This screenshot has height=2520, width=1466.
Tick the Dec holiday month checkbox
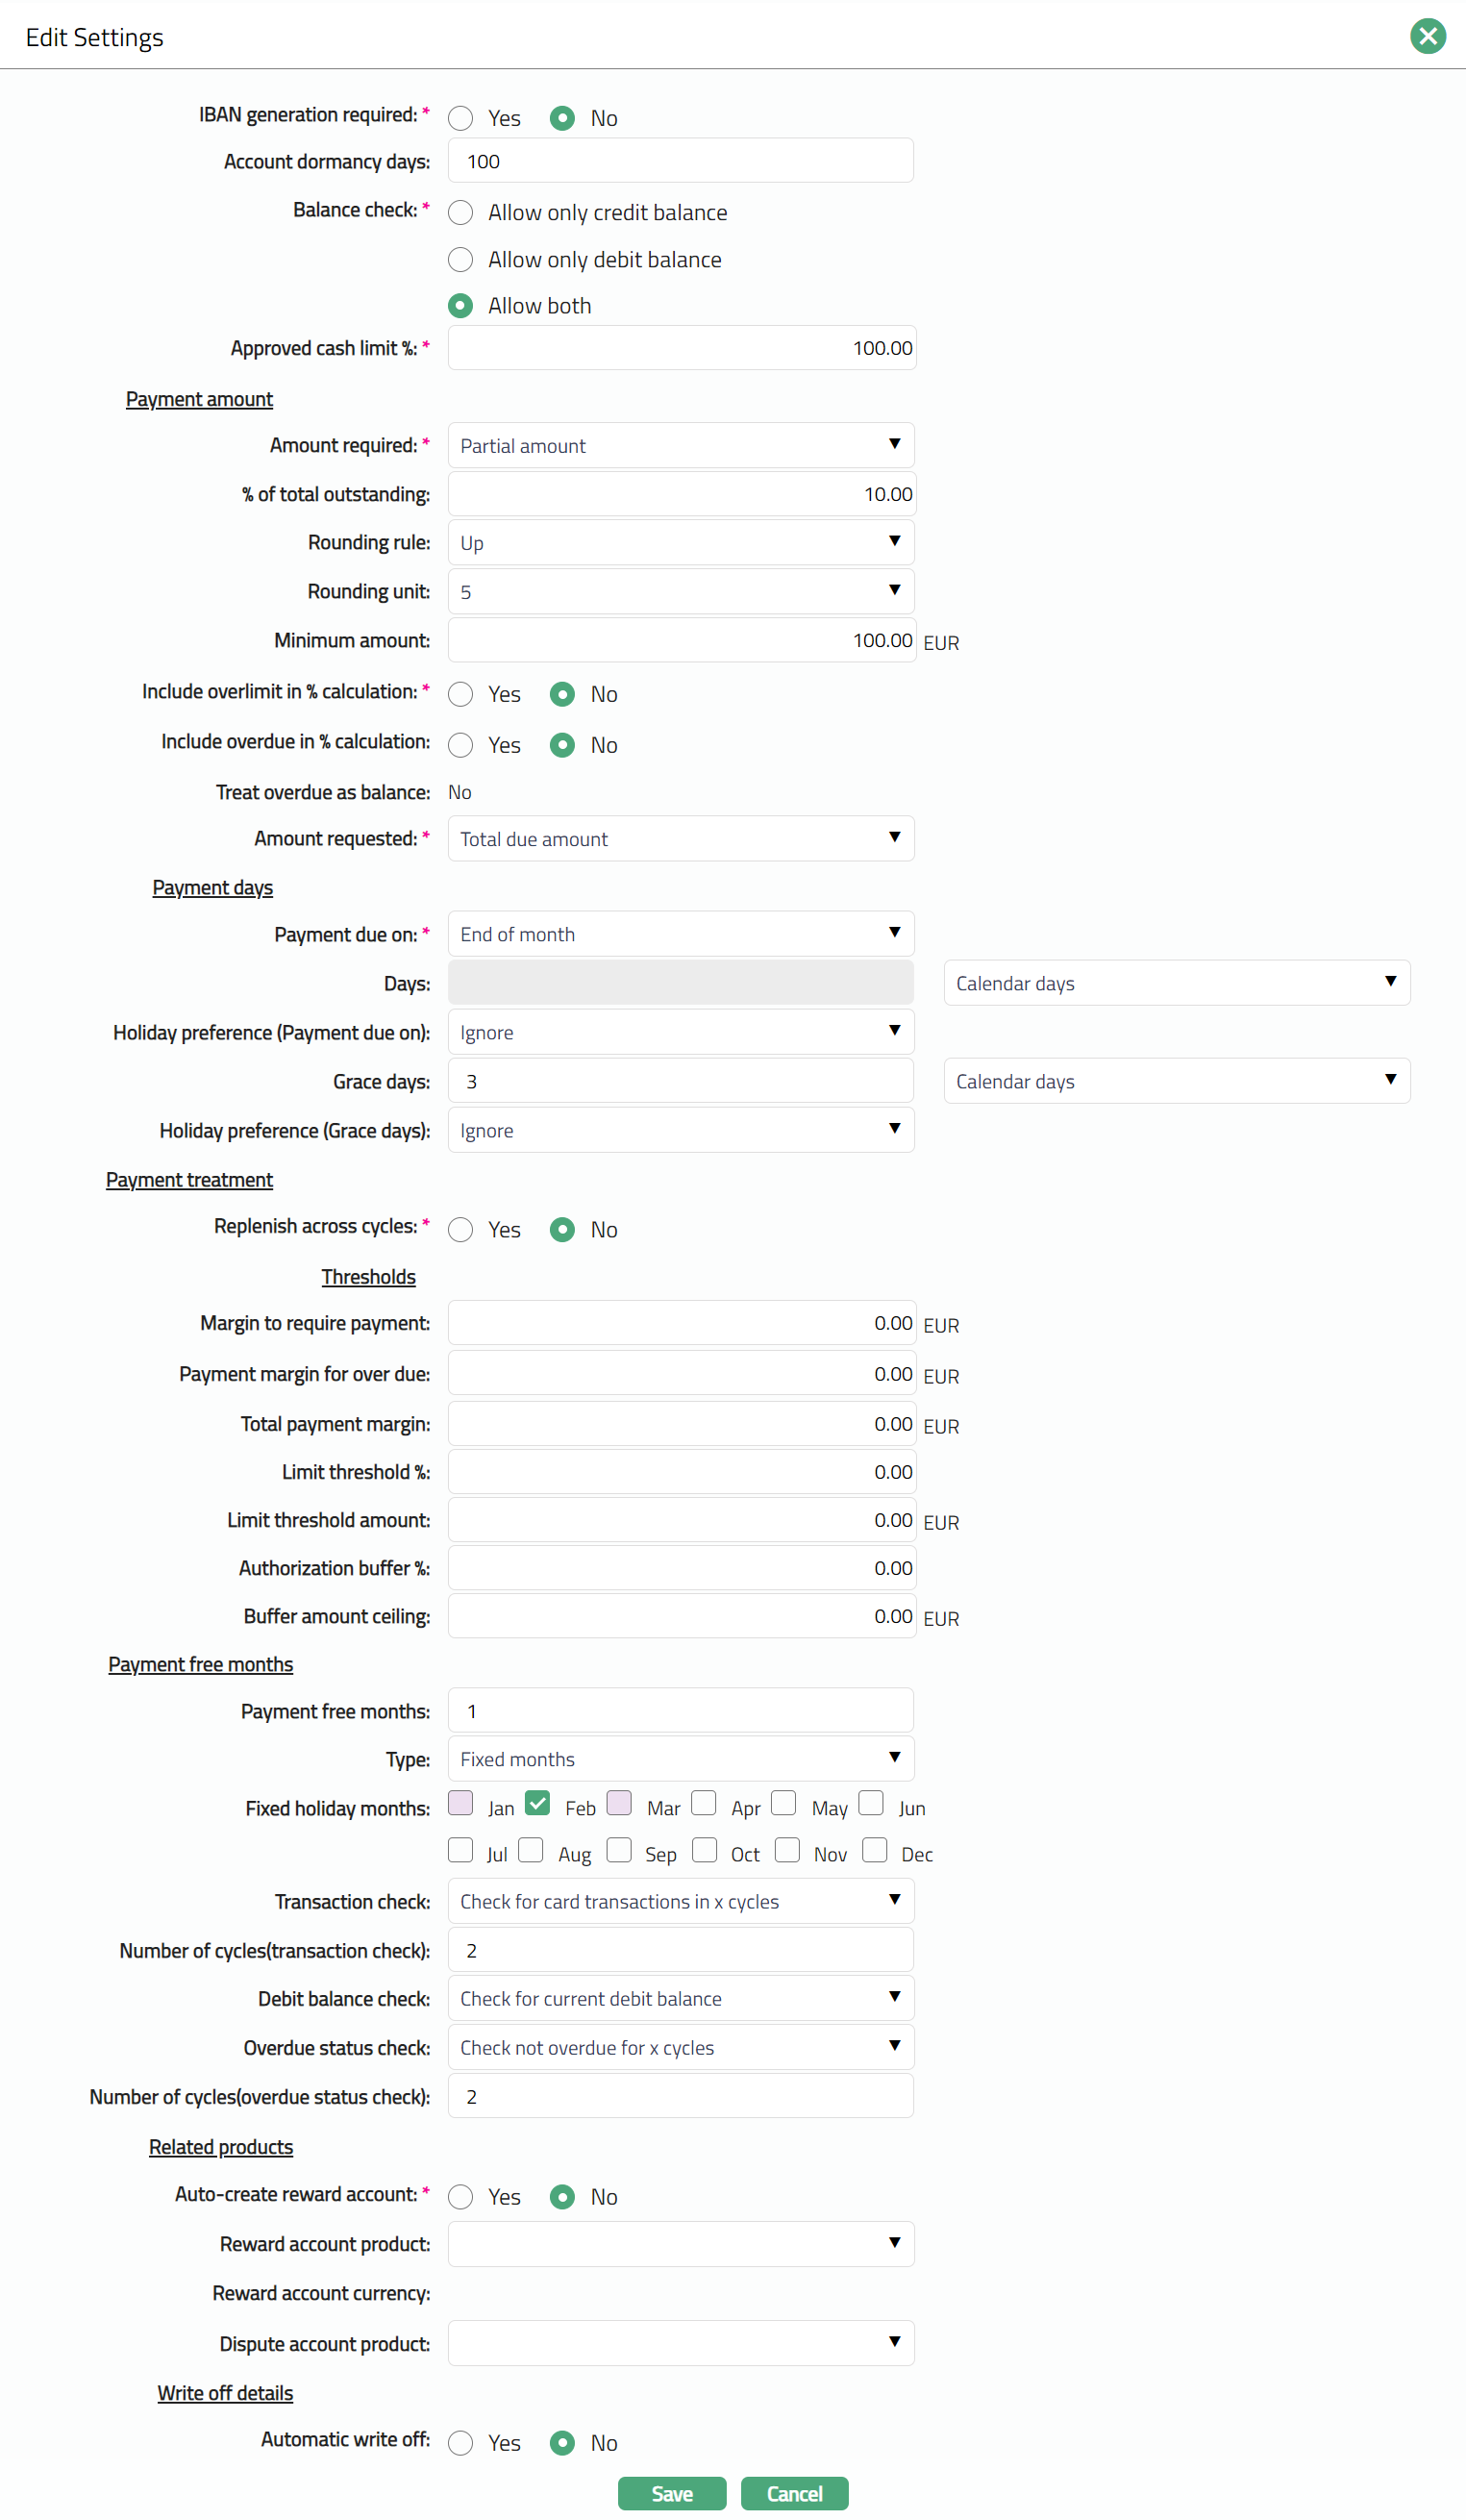[875, 1850]
